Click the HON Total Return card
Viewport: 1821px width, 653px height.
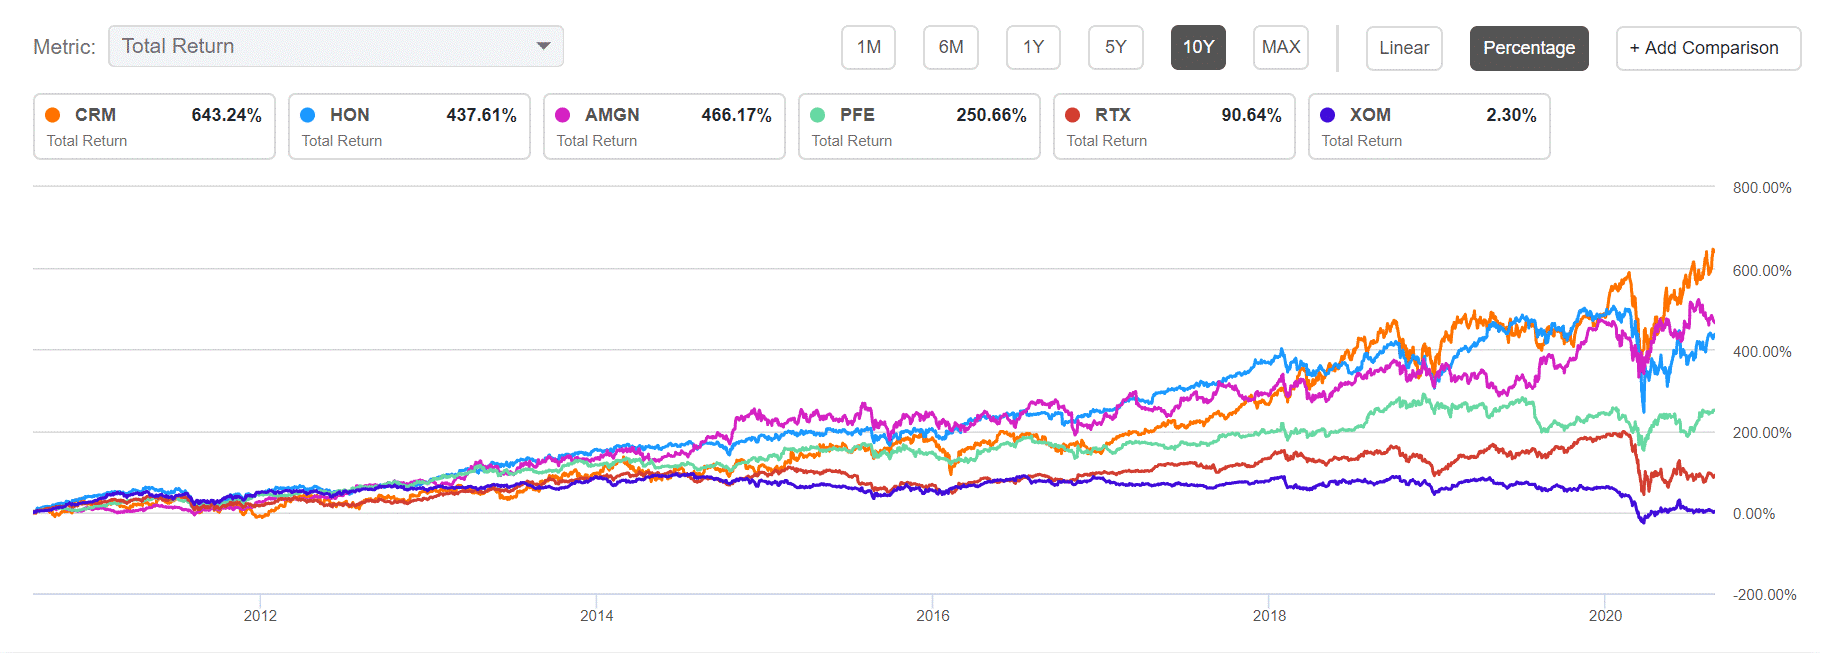click(409, 126)
